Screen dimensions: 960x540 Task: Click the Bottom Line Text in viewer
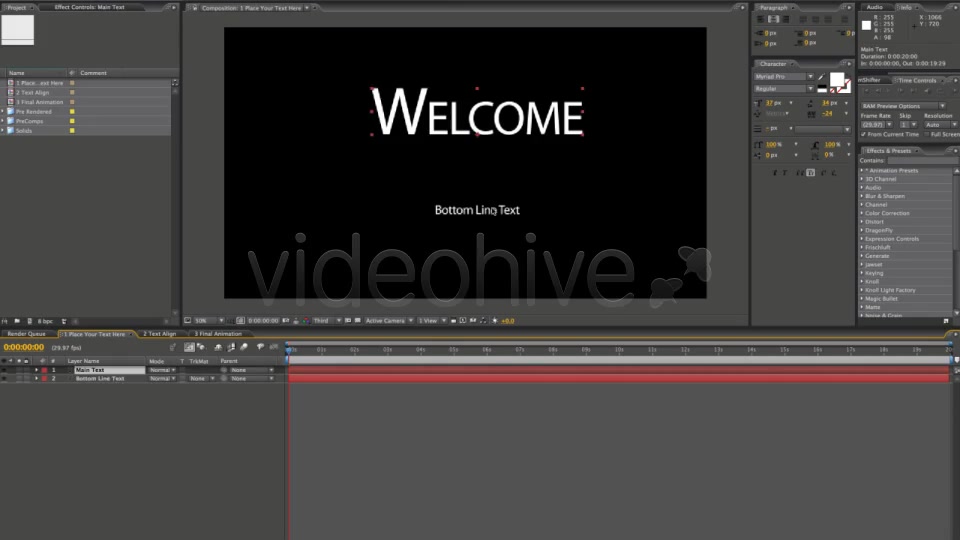coord(477,210)
